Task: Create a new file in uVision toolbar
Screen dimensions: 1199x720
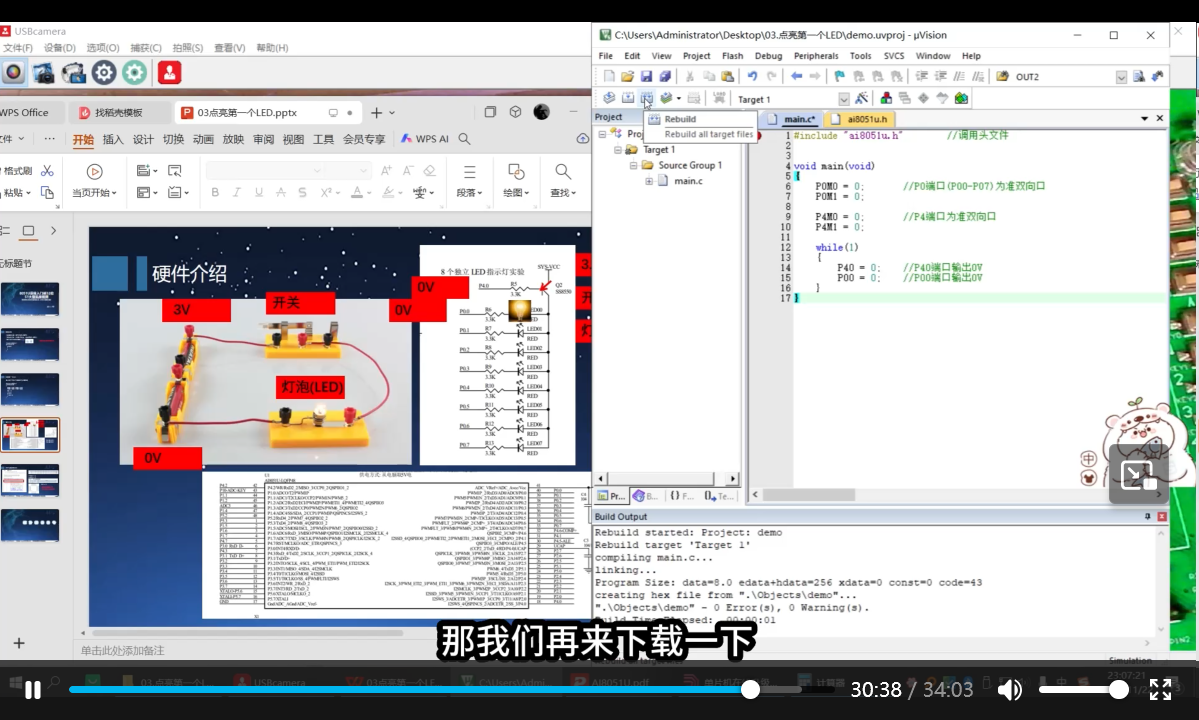Action: tap(609, 76)
